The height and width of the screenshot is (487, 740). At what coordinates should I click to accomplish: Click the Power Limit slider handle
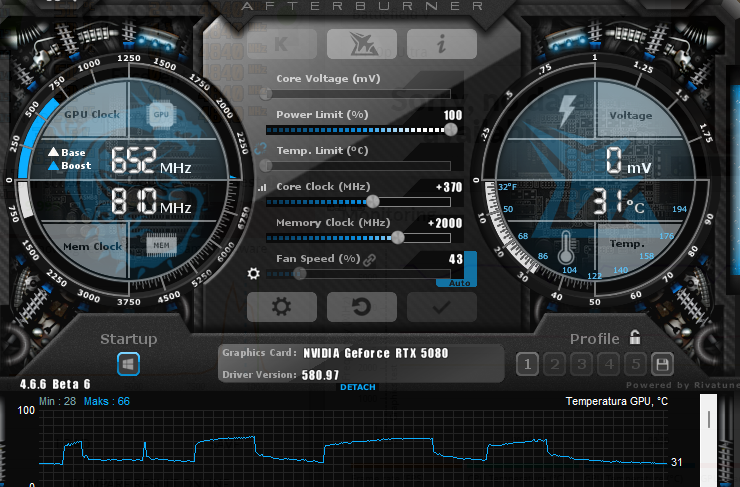451,129
